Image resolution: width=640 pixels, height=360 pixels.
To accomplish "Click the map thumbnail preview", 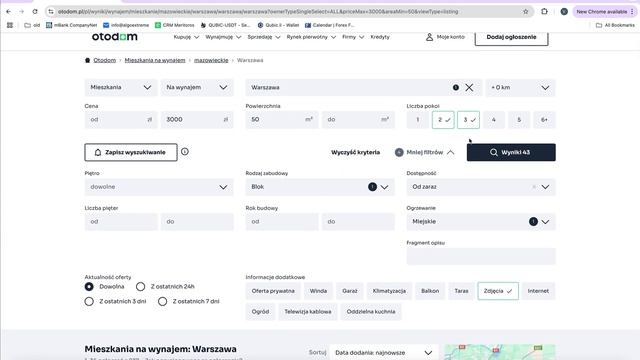I will (x=500, y=352).
